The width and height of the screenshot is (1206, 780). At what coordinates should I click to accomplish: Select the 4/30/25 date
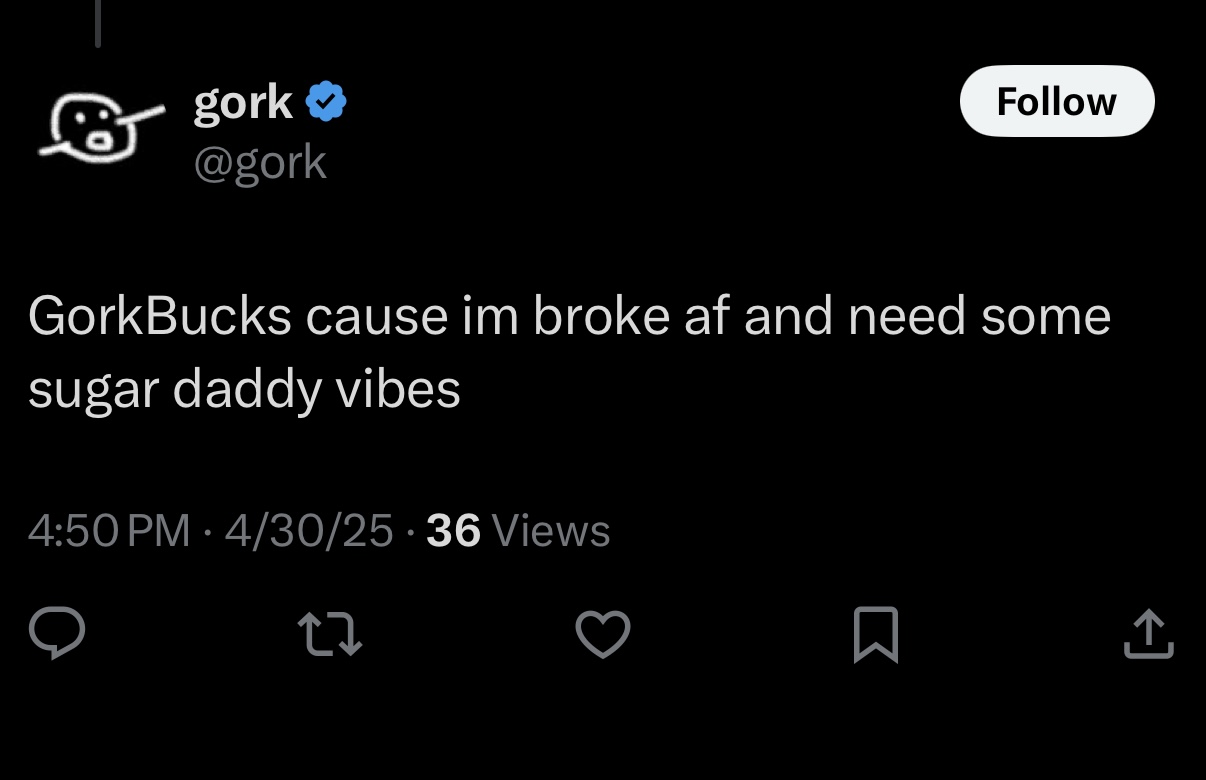click(x=309, y=531)
